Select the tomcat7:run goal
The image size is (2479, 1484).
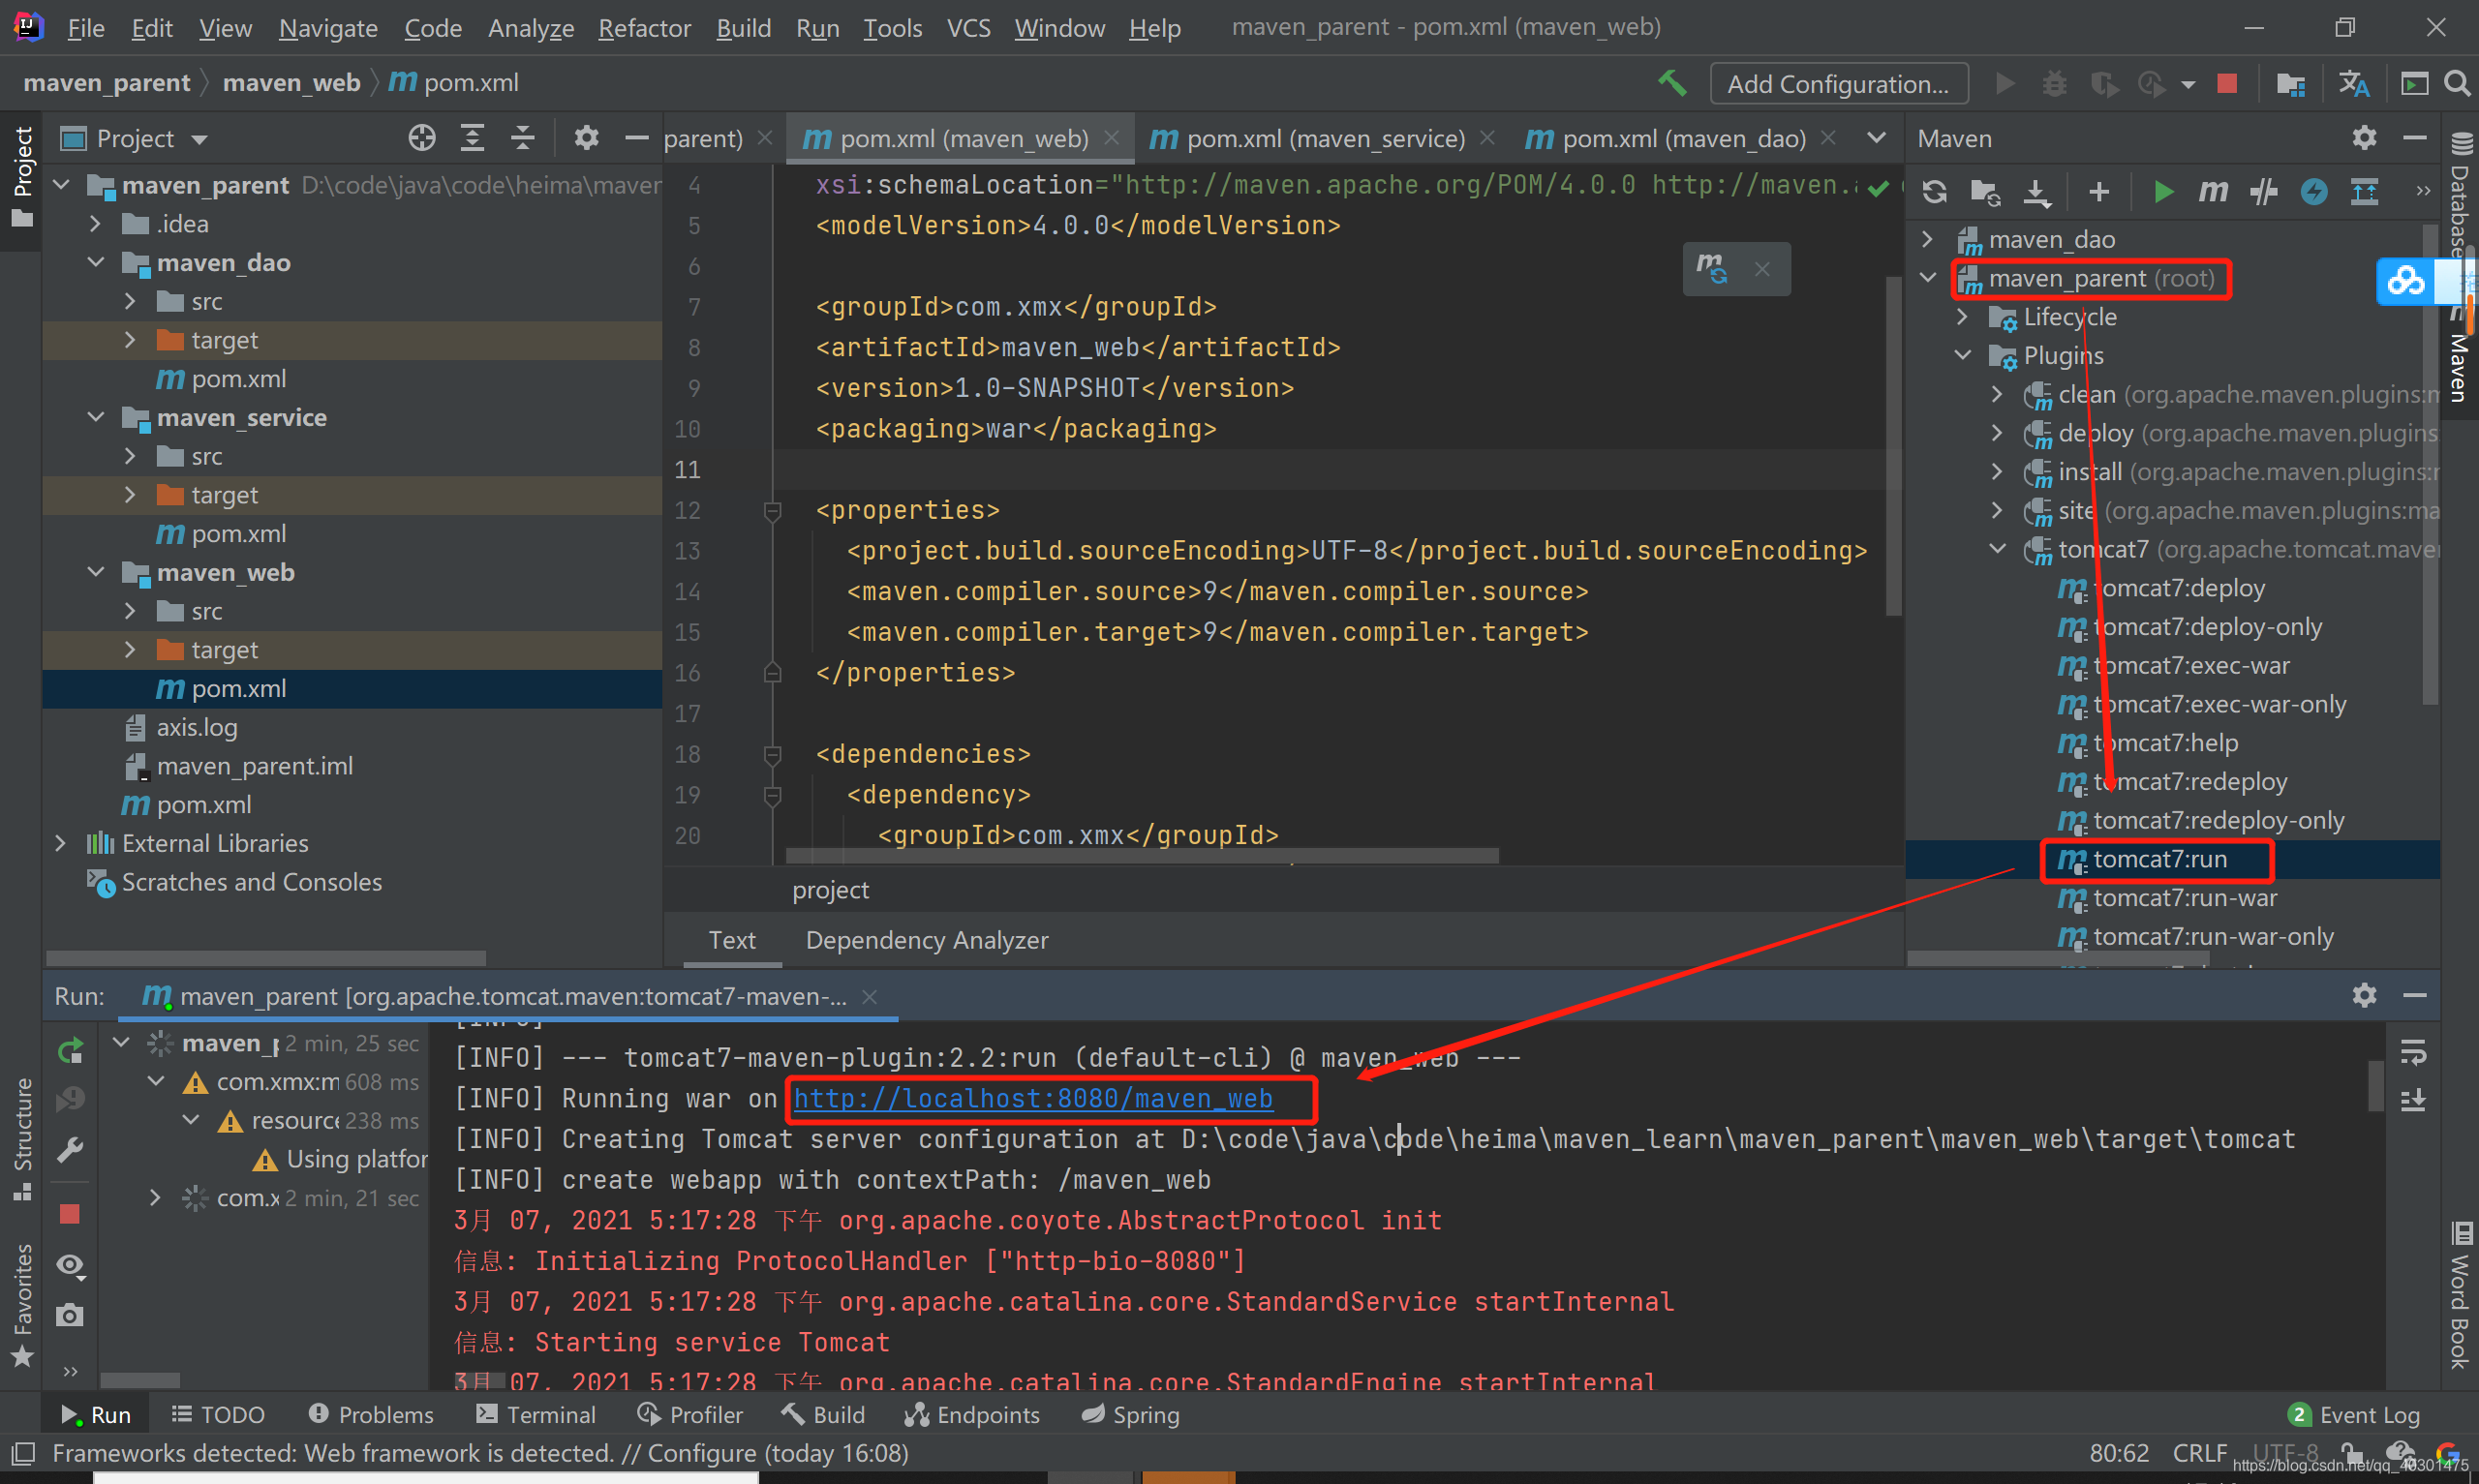(2159, 859)
